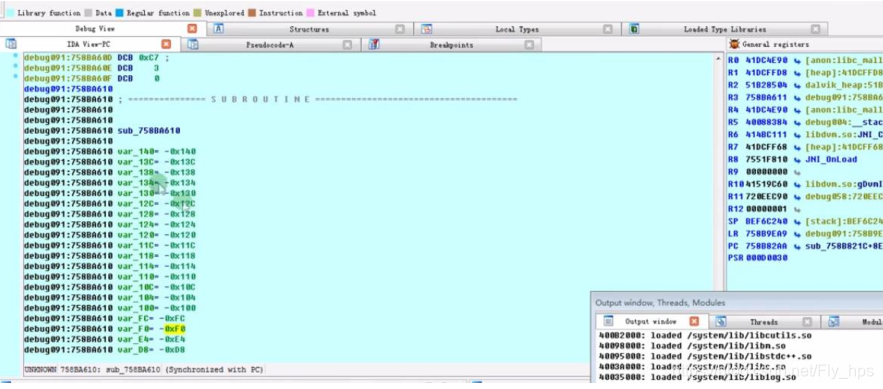883x389 pixels.
Task: Click the R12 value 00000001
Action: tap(766, 209)
